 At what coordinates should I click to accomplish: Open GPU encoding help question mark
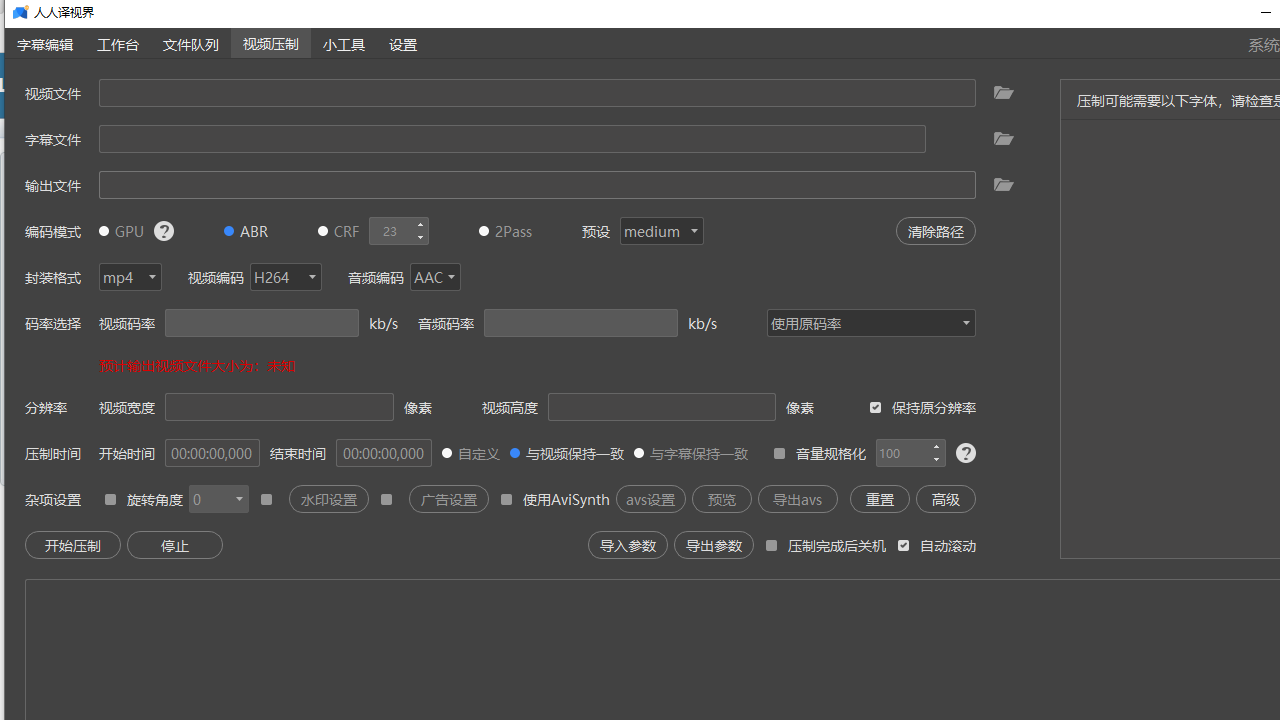pyautogui.click(x=164, y=231)
